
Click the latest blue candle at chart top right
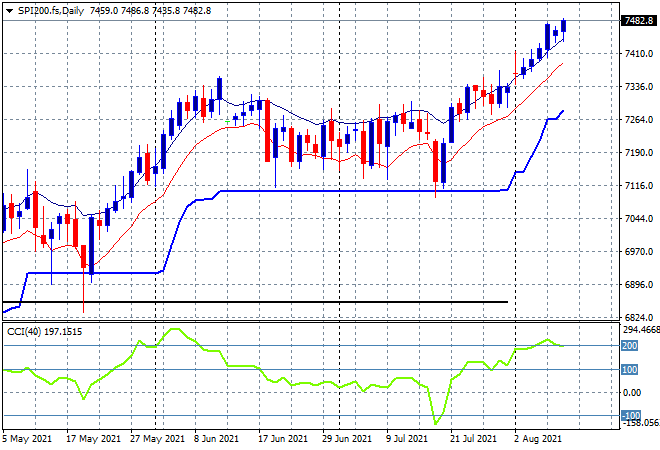click(x=564, y=26)
